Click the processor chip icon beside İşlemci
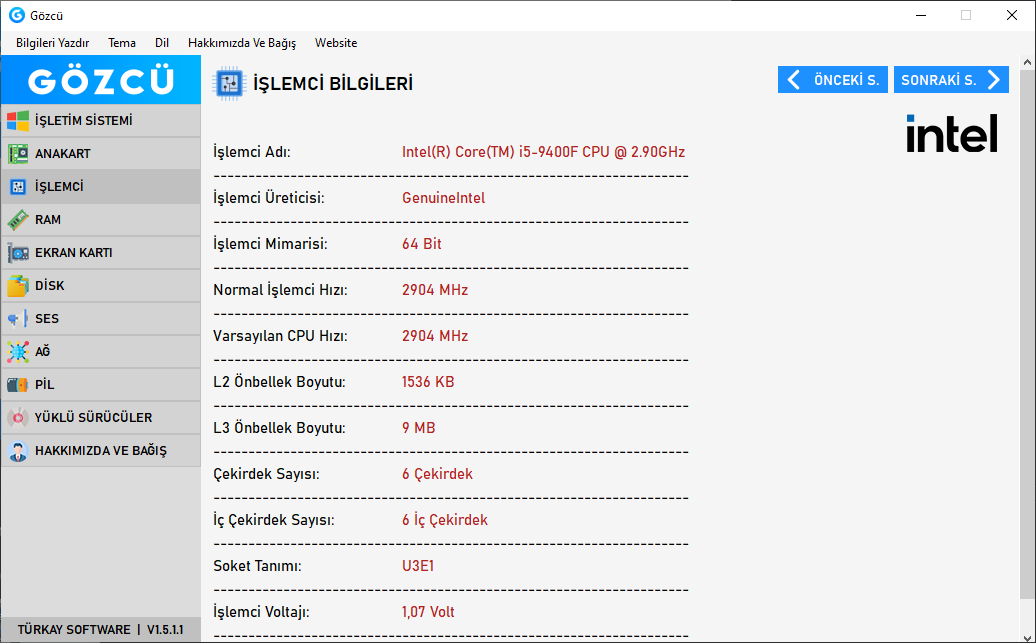1036x643 pixels. [18, 187]
